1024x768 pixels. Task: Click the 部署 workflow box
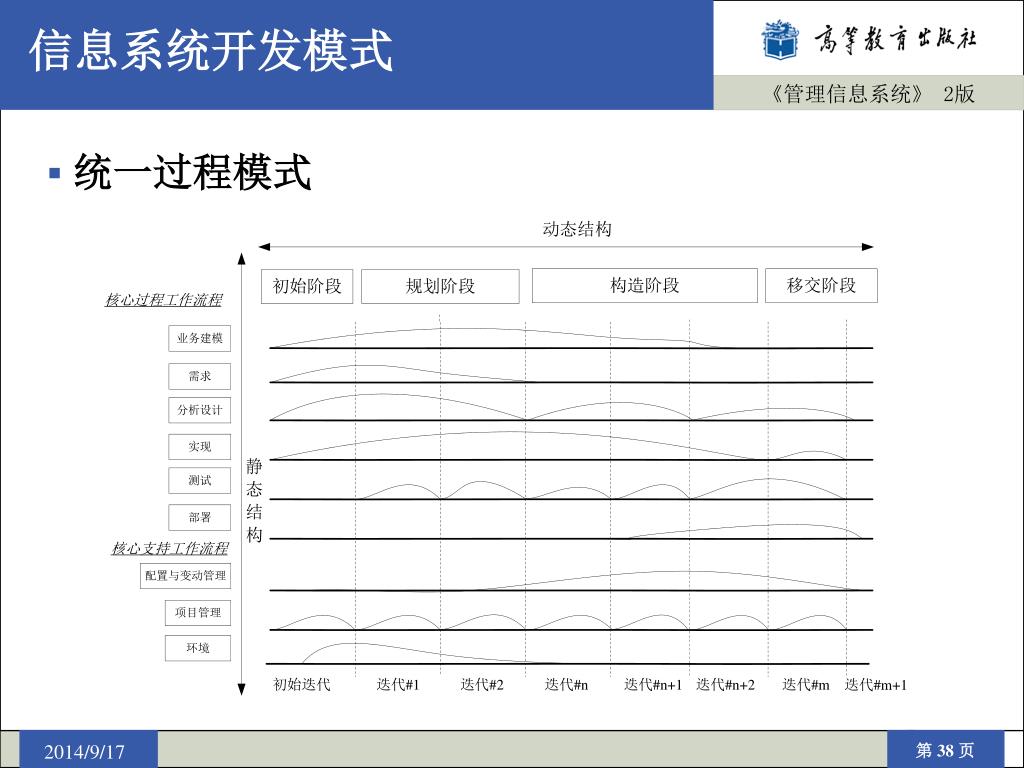[x=200, y=517]
